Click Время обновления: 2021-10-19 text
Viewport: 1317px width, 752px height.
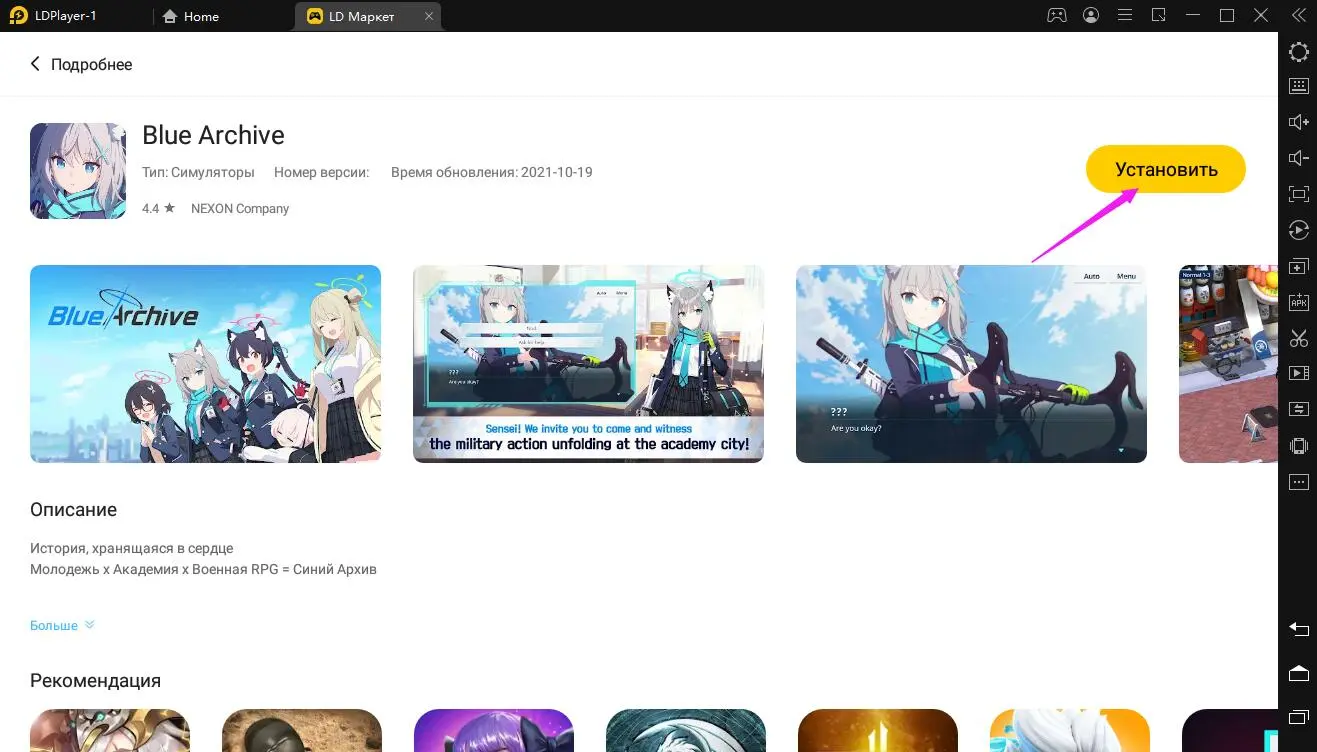tap(491, 172)
